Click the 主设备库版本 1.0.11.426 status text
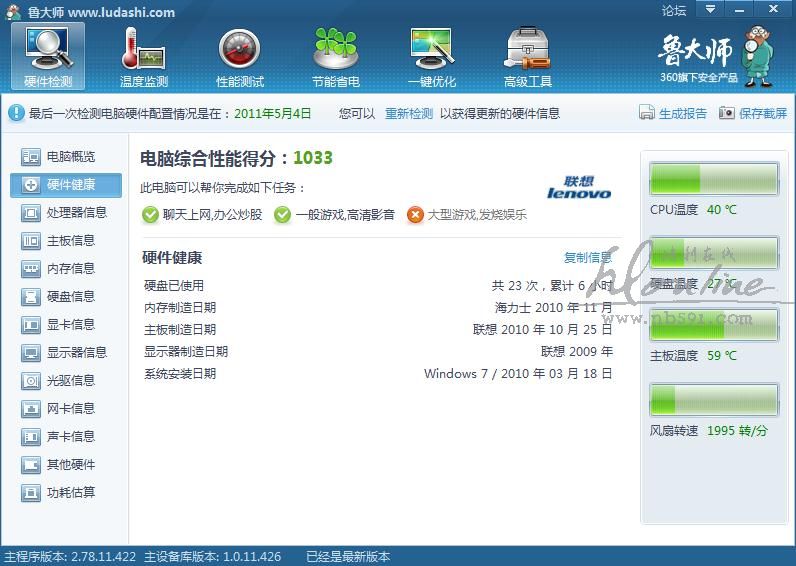Image resolution: width=796 pixels, height=566 pixels. click(212, 557)
